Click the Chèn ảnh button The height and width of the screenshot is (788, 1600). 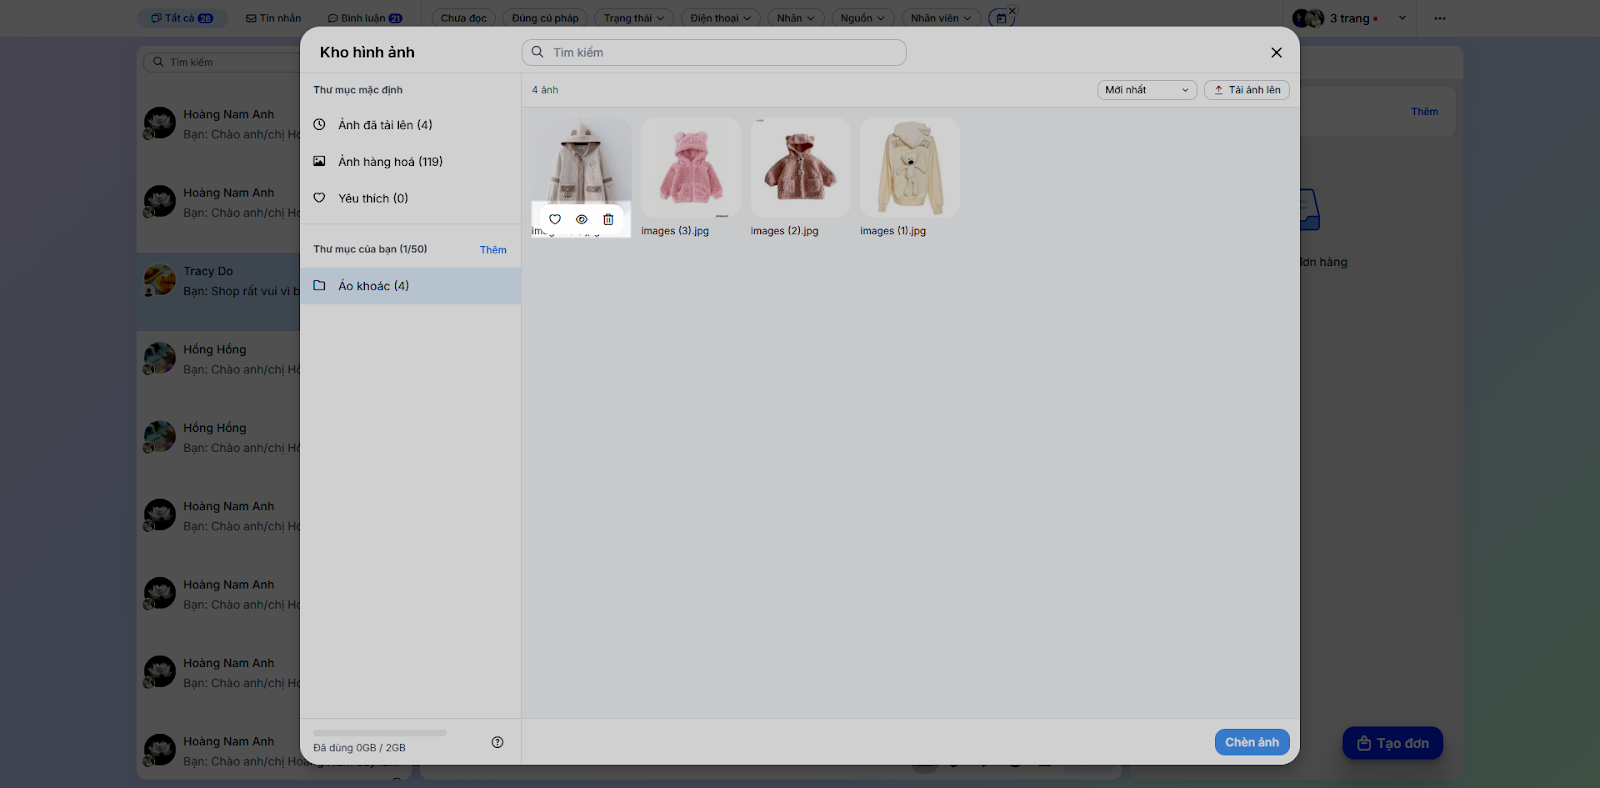(x=1252, y=742)
